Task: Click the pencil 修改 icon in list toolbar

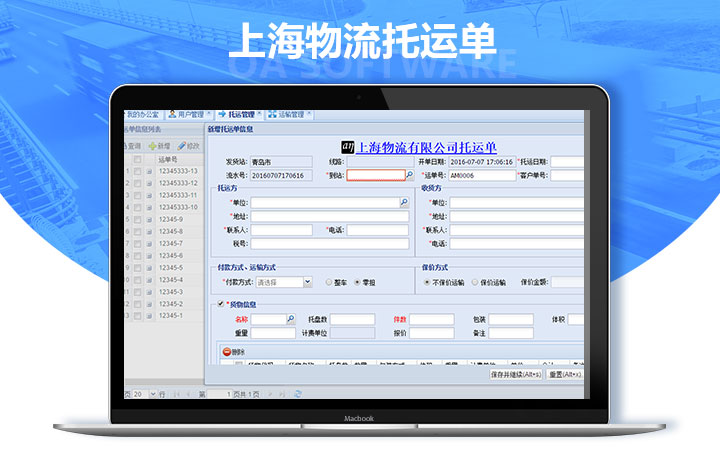Action: [181, 146]
